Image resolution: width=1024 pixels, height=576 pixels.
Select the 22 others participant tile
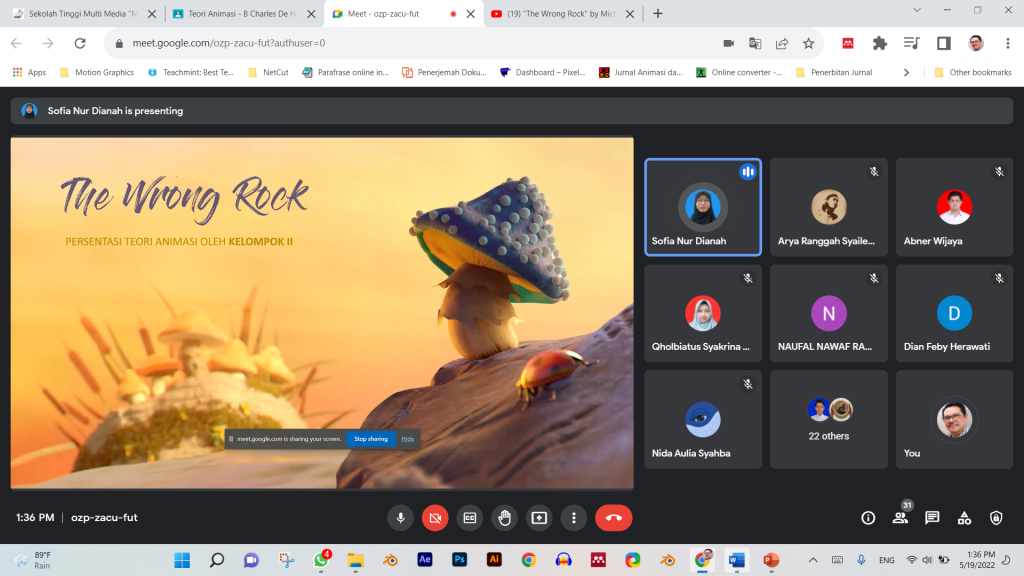[x=829, y=419]
